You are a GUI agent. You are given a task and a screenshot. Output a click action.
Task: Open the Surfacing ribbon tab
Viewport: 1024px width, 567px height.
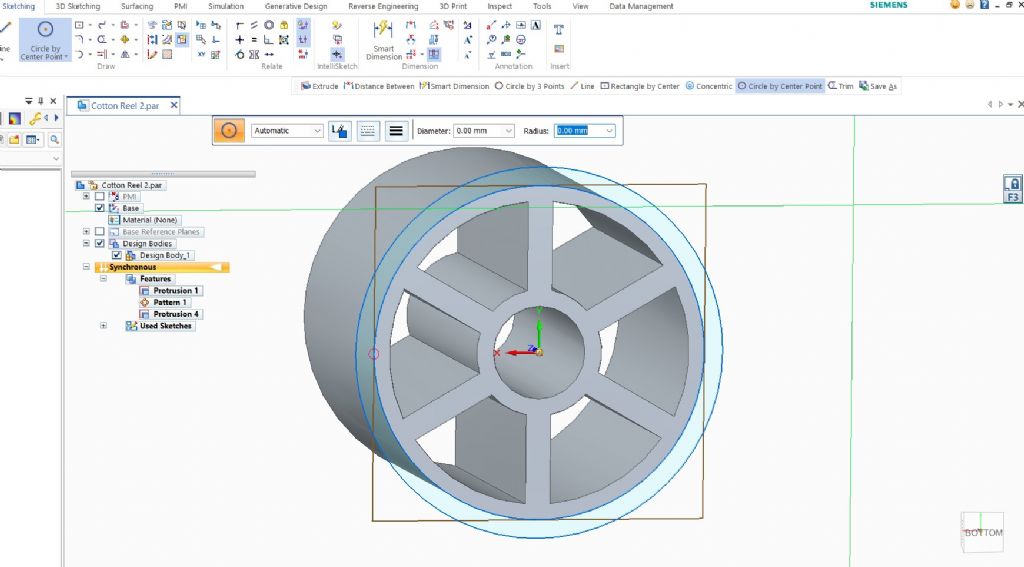pos(137,6)
